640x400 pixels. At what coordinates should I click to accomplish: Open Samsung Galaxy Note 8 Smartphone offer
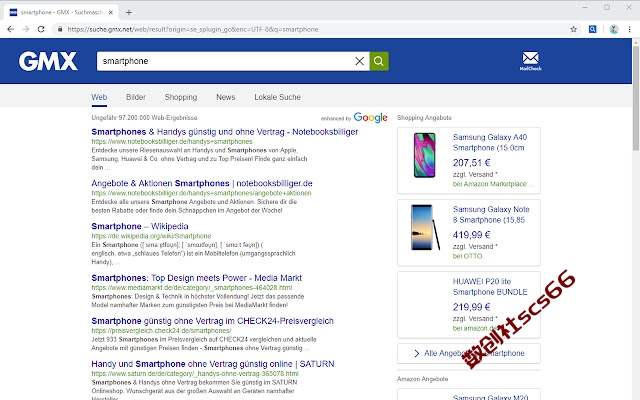(491, 215)
